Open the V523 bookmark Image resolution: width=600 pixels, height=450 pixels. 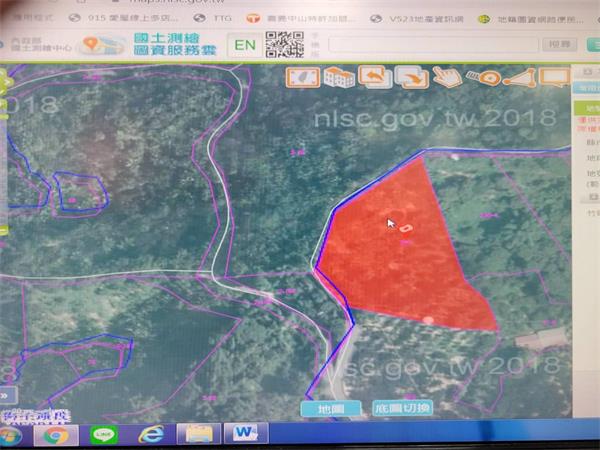point(417,19)
